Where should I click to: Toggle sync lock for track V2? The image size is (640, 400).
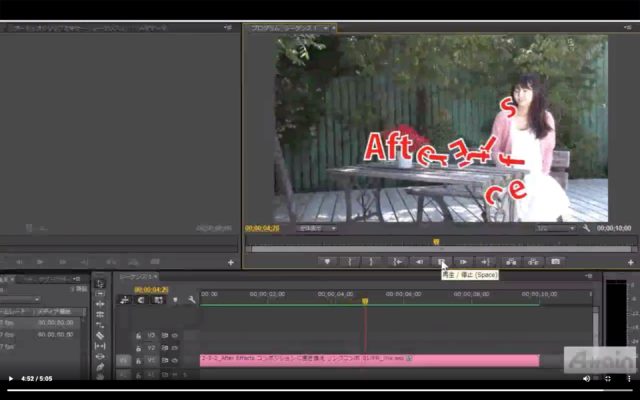(x=164, y=348)
